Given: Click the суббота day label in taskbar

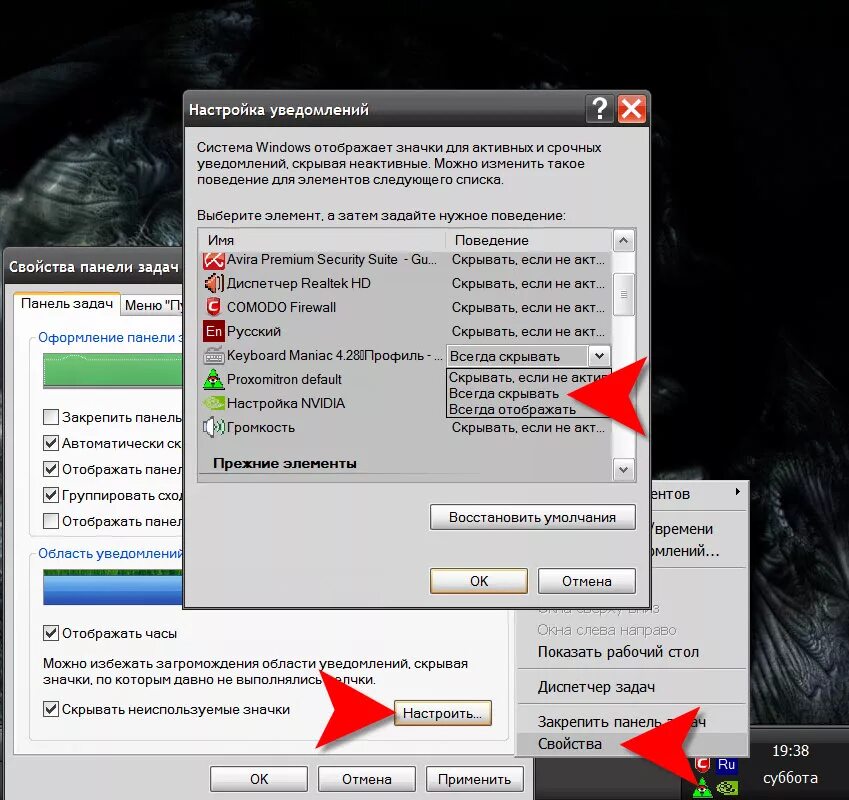Looking at the screenshot, I should click(790, 778).
